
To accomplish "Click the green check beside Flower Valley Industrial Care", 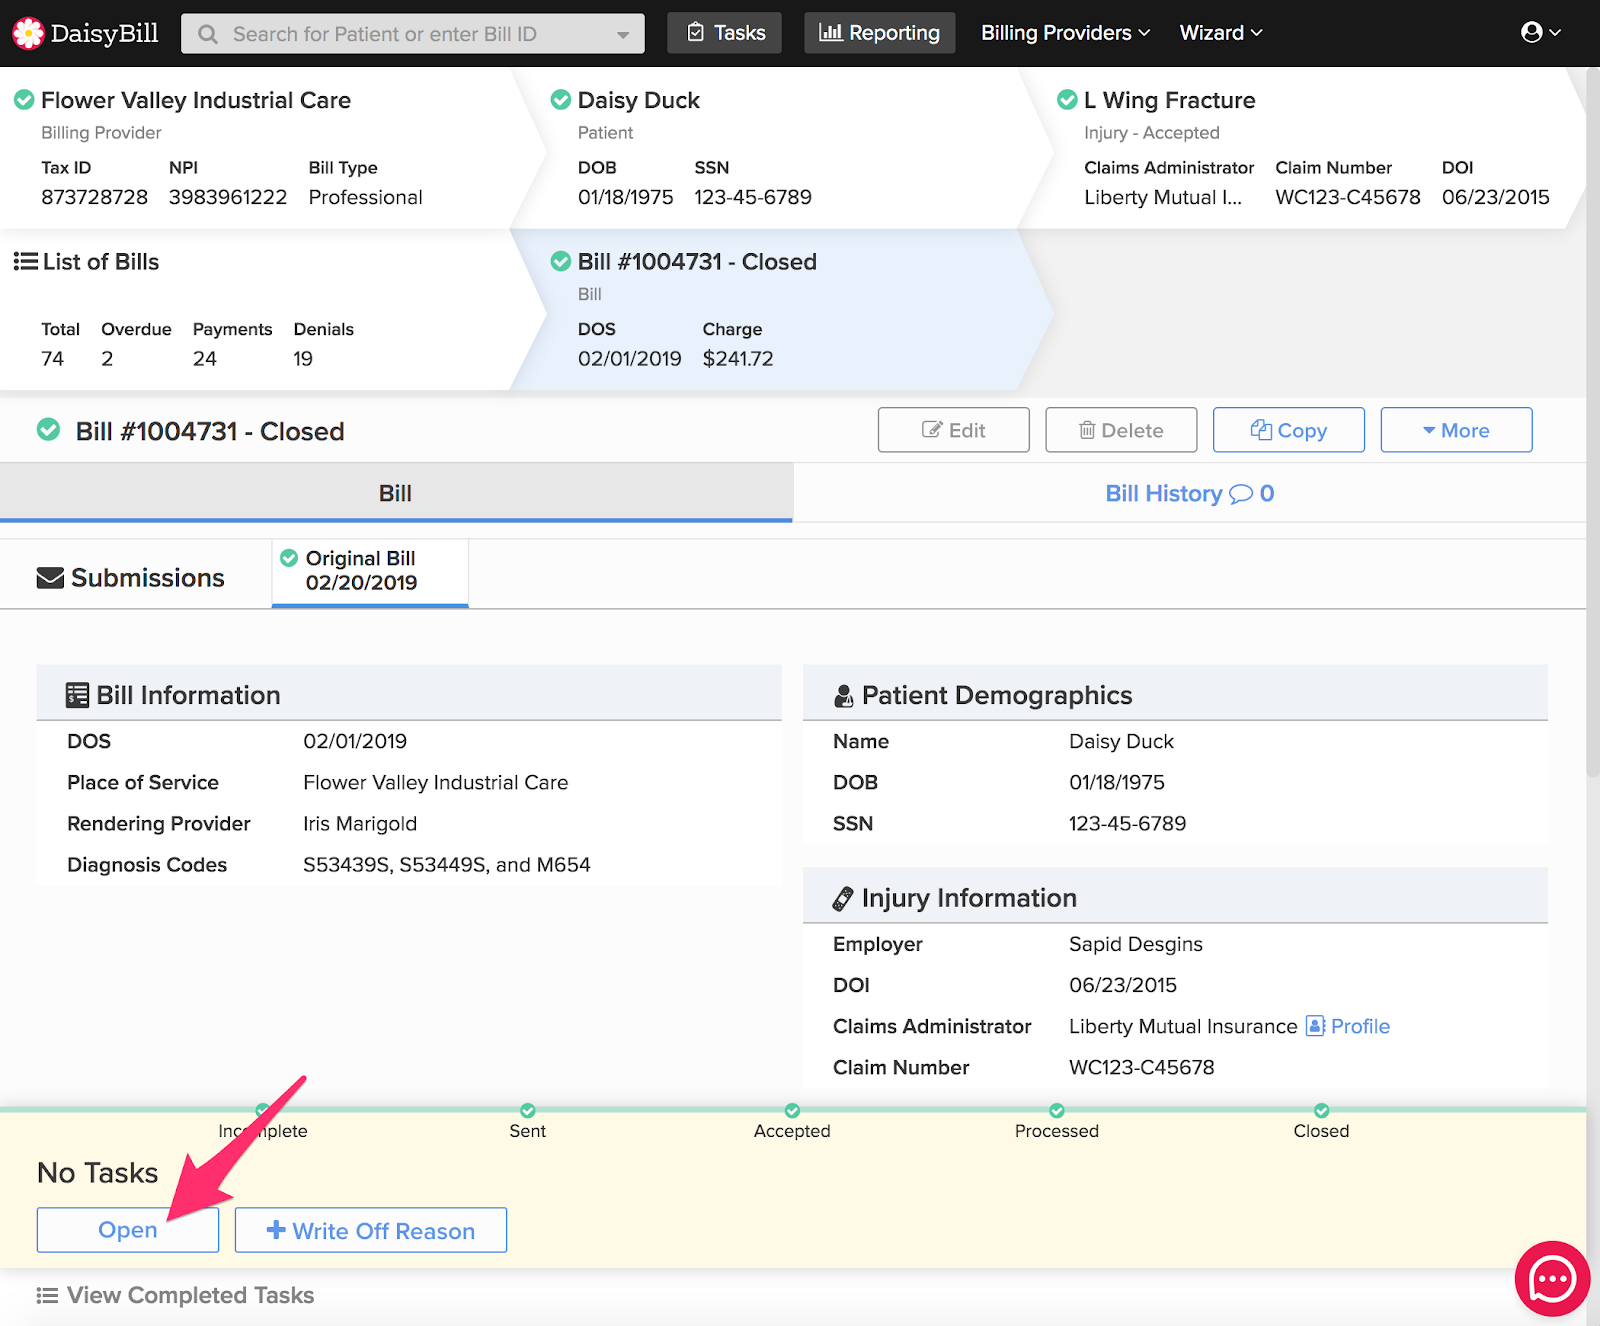I will (x=24, y=99).
